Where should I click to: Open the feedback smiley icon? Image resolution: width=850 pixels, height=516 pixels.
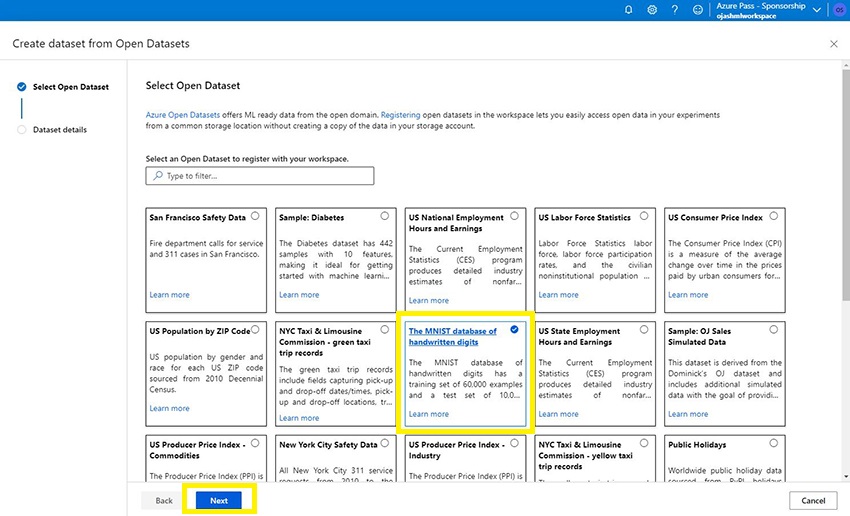698,10
